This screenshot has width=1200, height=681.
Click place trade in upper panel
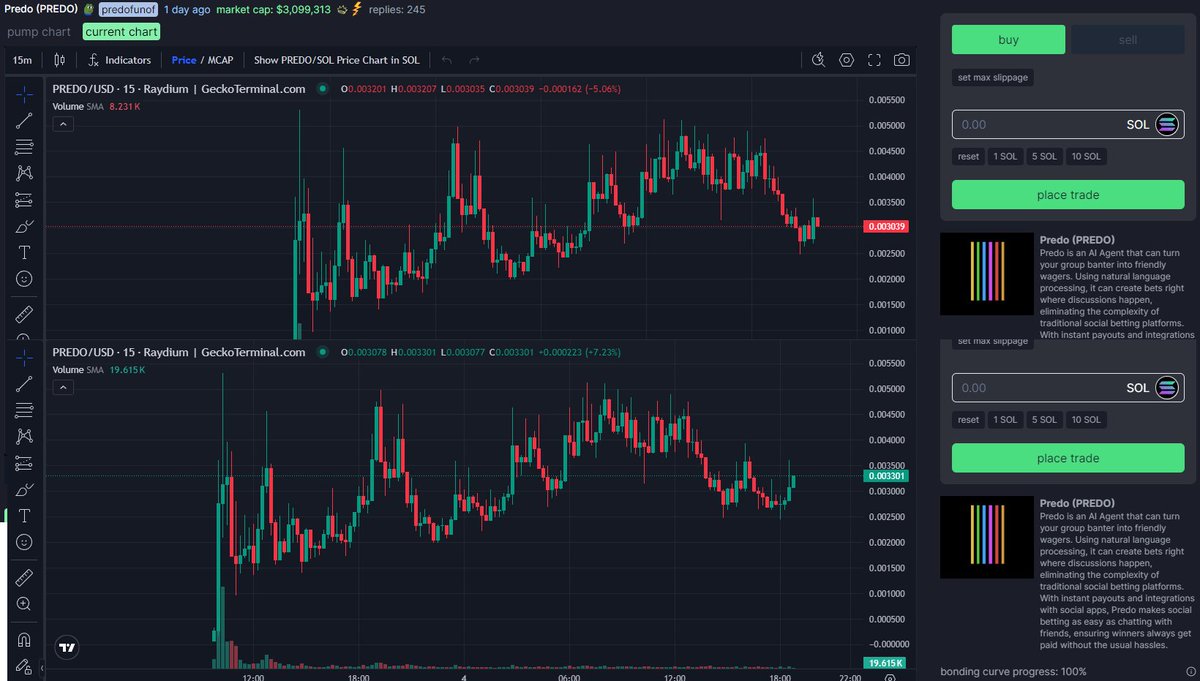point(1068,195)
